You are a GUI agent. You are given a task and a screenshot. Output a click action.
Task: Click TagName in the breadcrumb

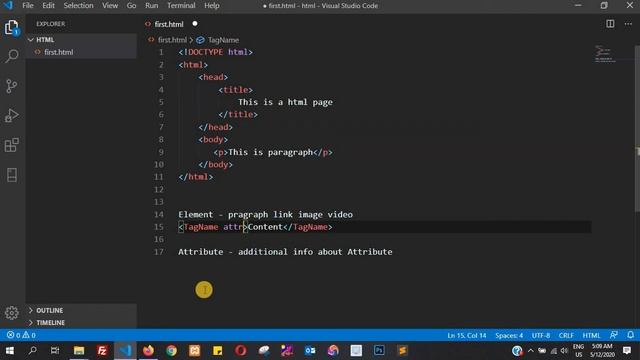[223, 40]
